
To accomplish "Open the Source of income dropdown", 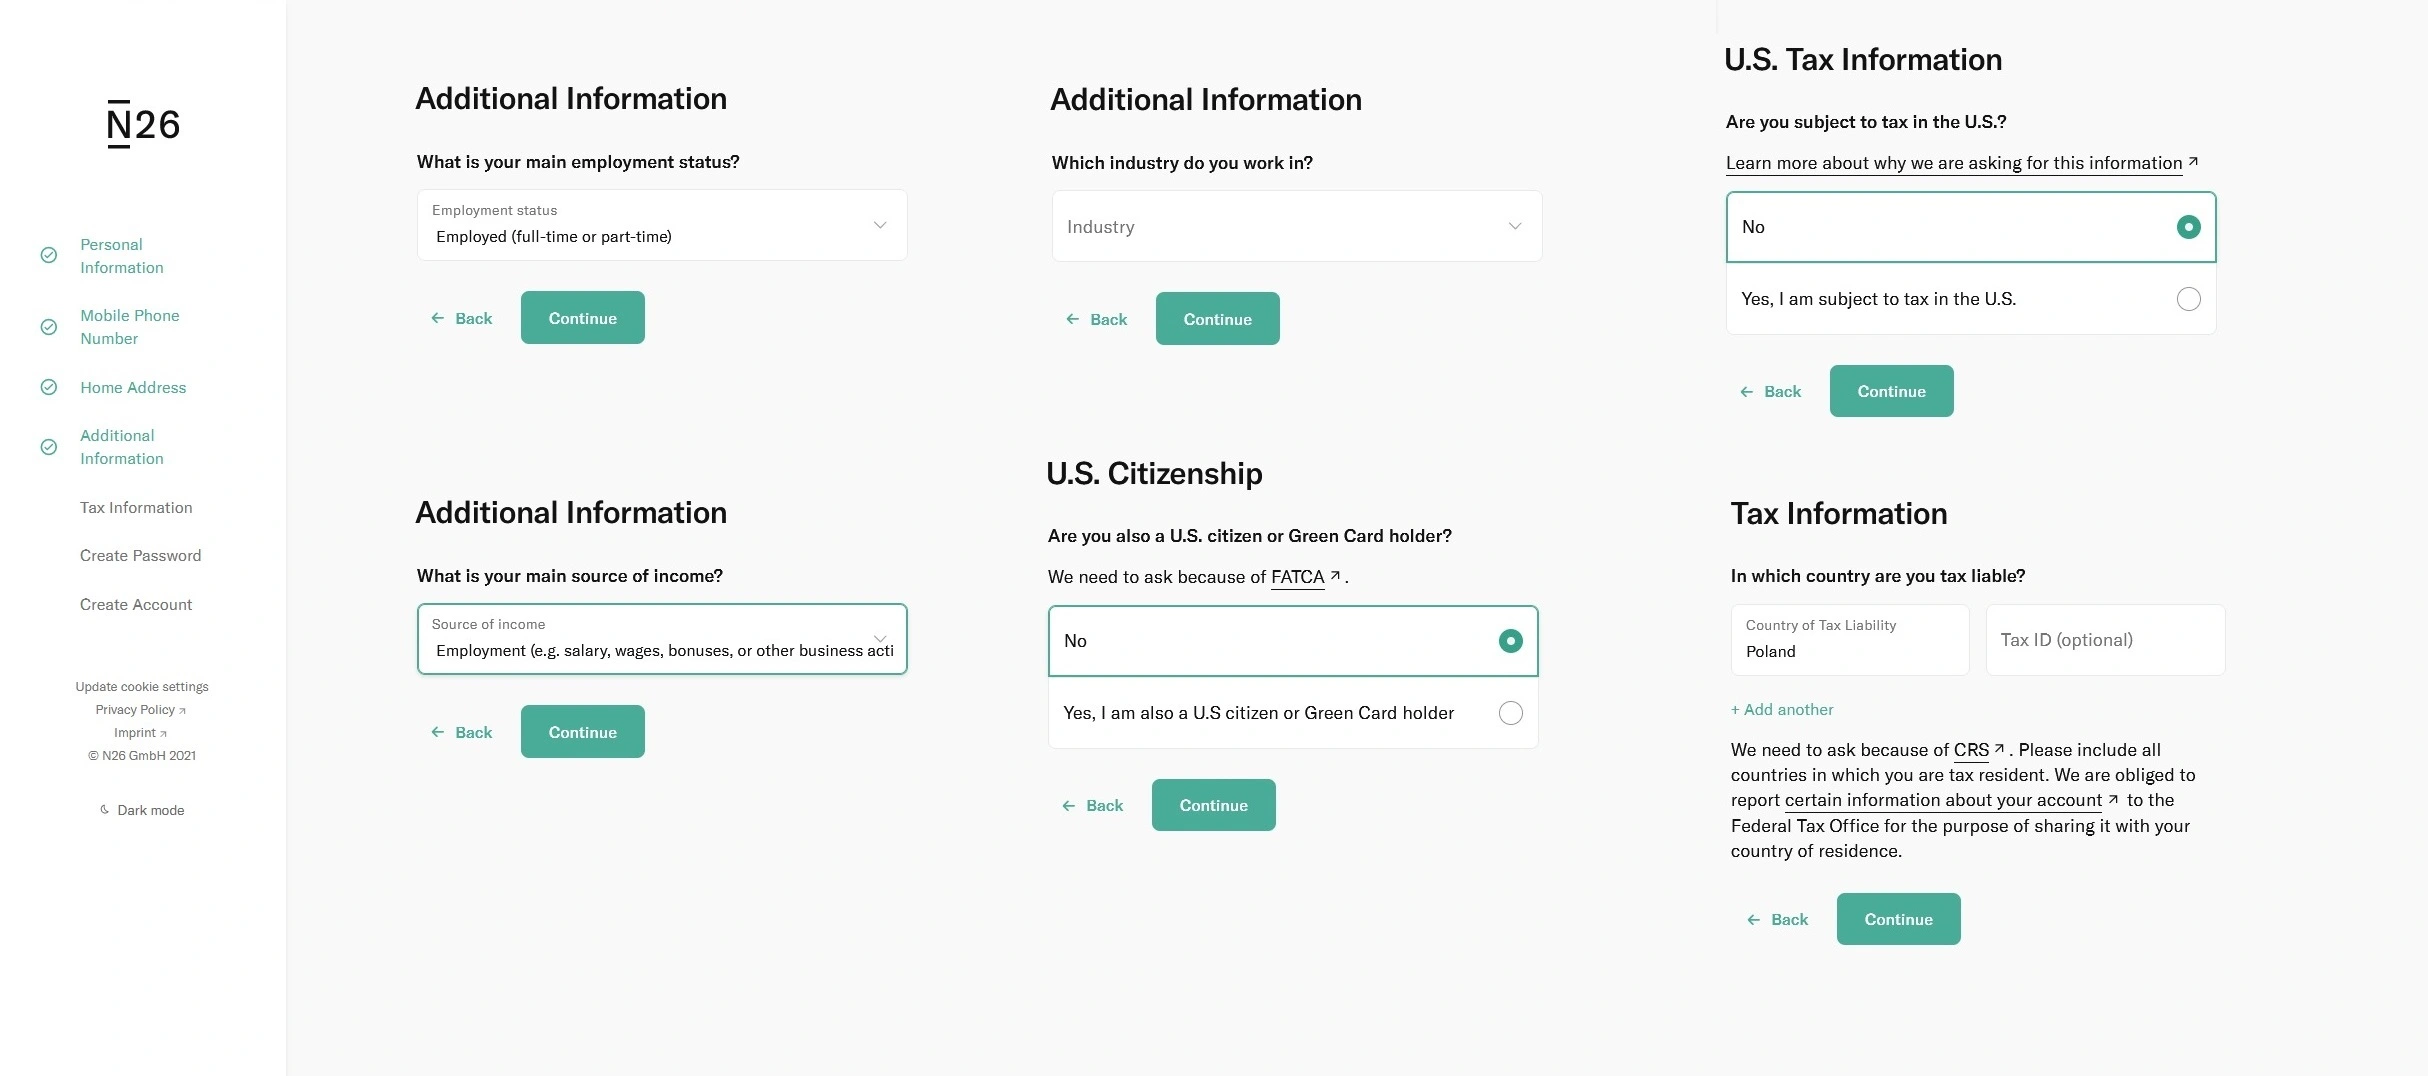I will (661, 639).
